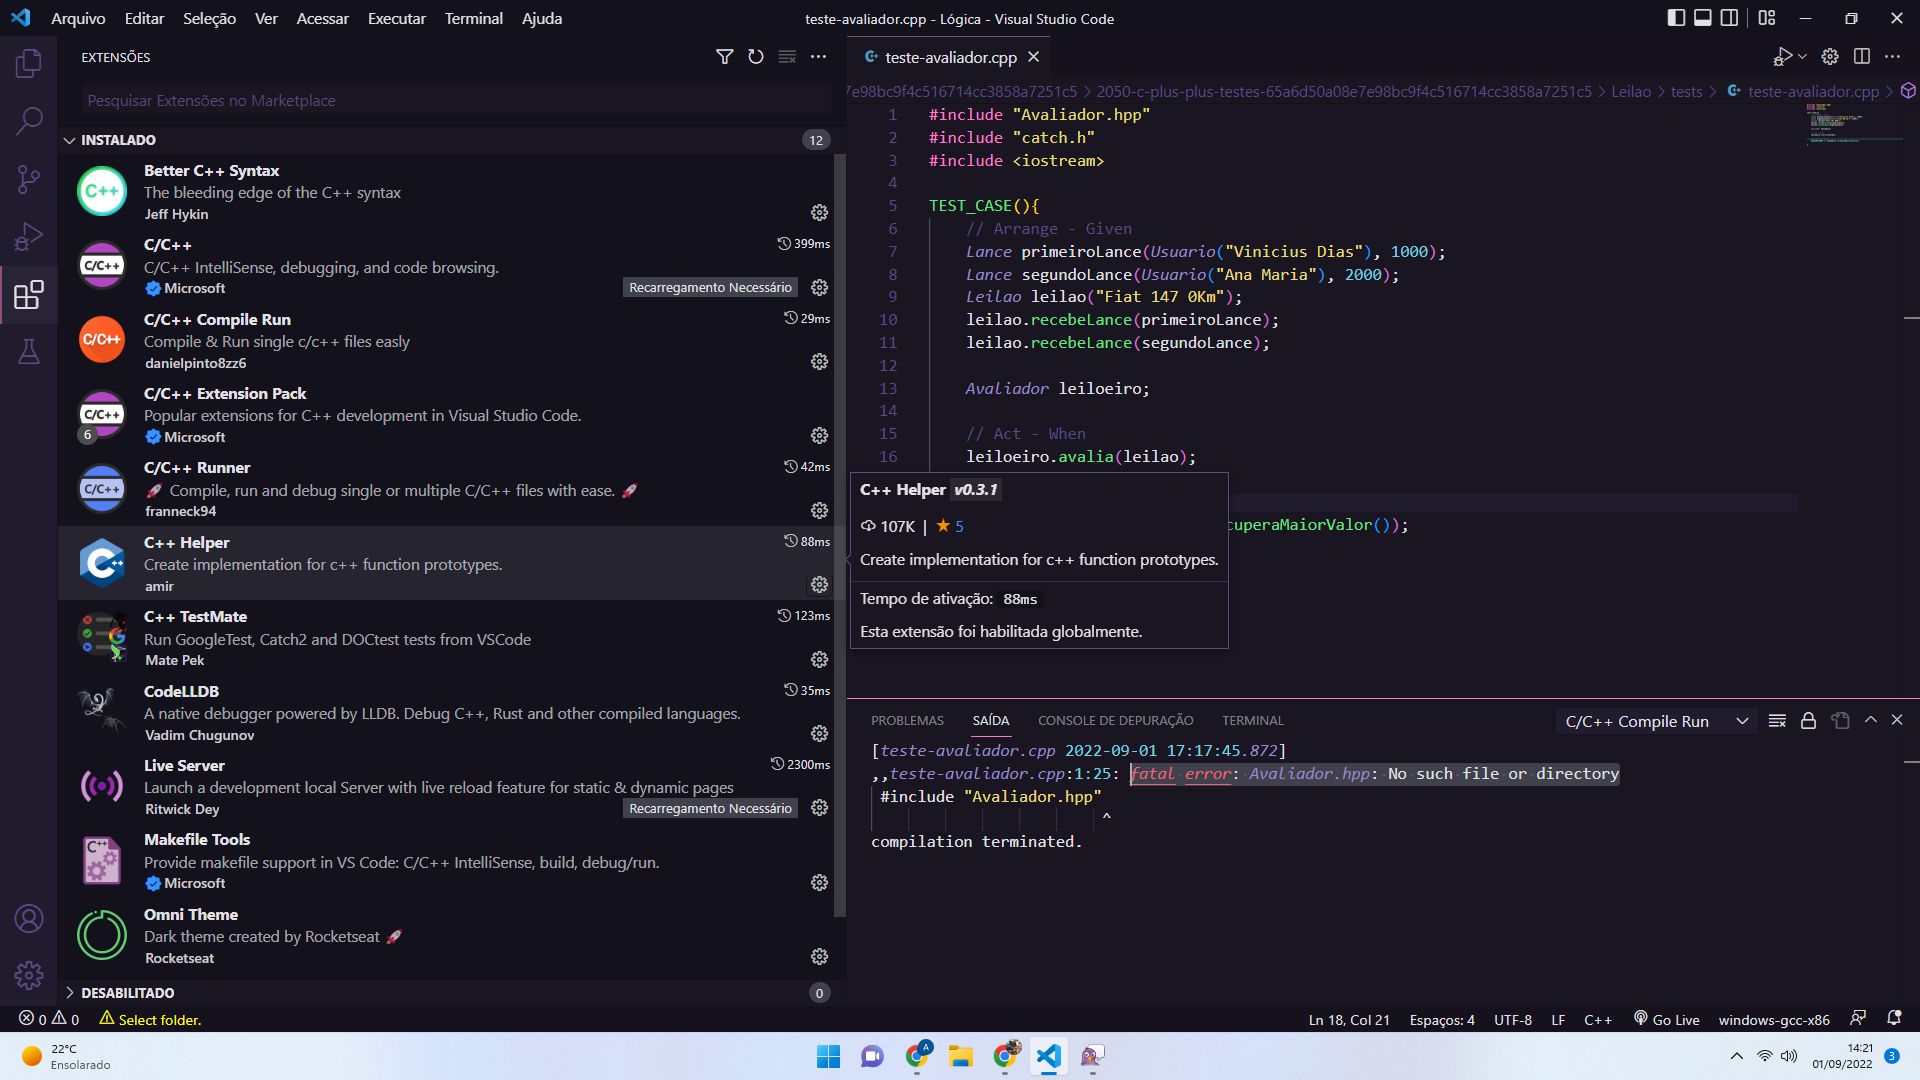Screen dimensions: 1920x1080
Task: Click Select folder warning in status bar
Action: [x=150, y=1020]
